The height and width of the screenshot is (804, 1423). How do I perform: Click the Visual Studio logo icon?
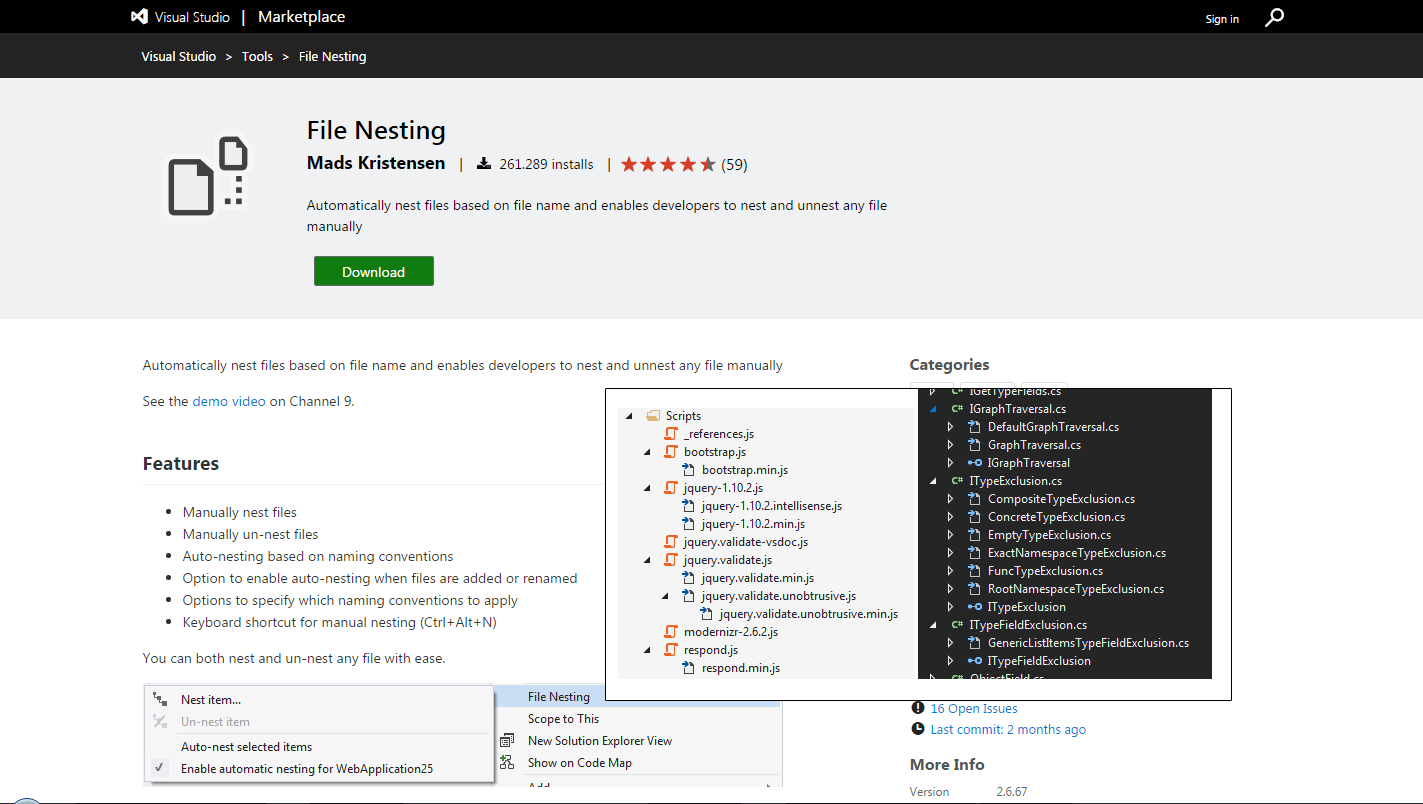coord(140,17)
